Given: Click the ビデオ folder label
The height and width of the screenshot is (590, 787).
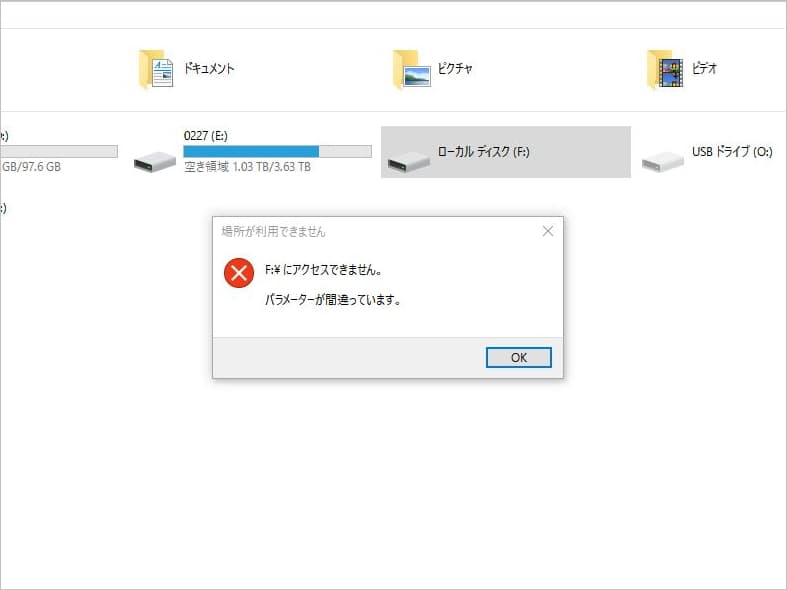Looking at the screenshot, I should coord(704,68).
